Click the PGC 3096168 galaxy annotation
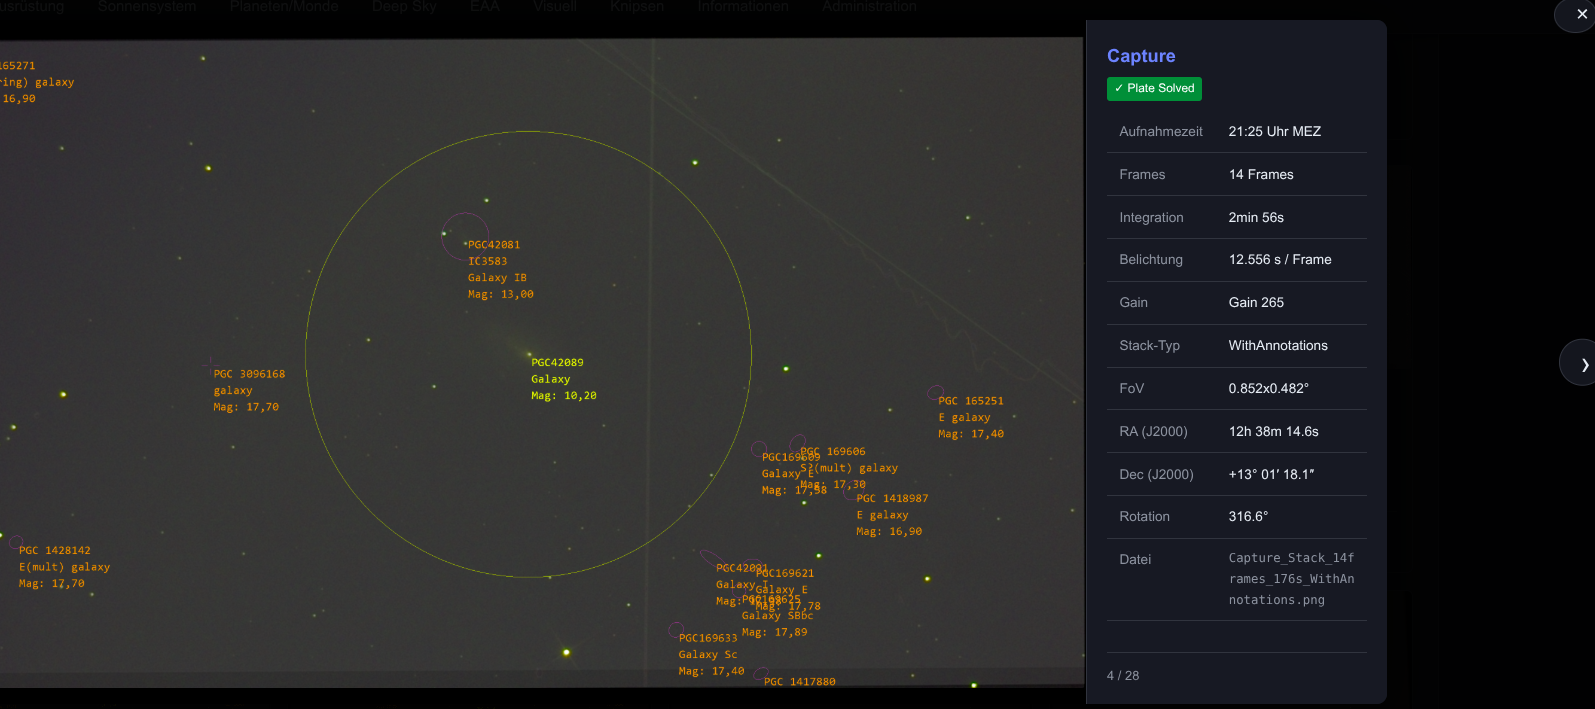 click(249, 390)
